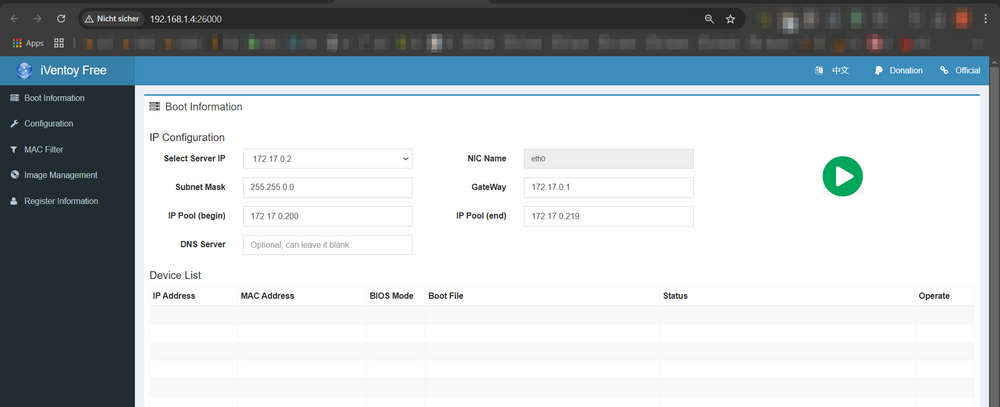Screen dimensions: 1000x407
Task: Click the Configuration wrench icon
Action: [14, 124]
